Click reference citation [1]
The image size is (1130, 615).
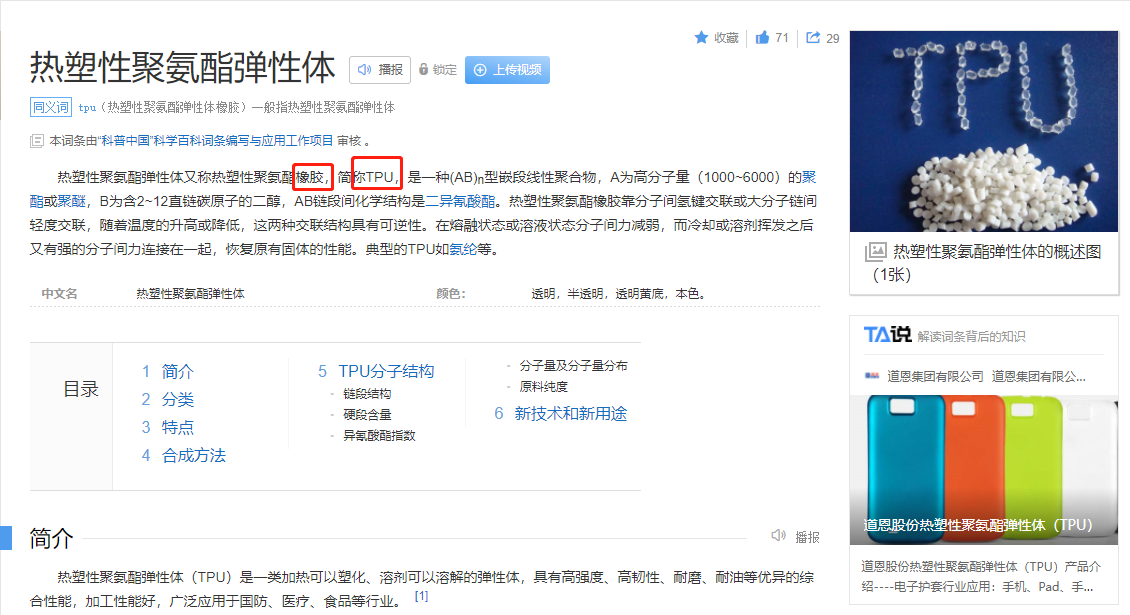coord(421,597)
